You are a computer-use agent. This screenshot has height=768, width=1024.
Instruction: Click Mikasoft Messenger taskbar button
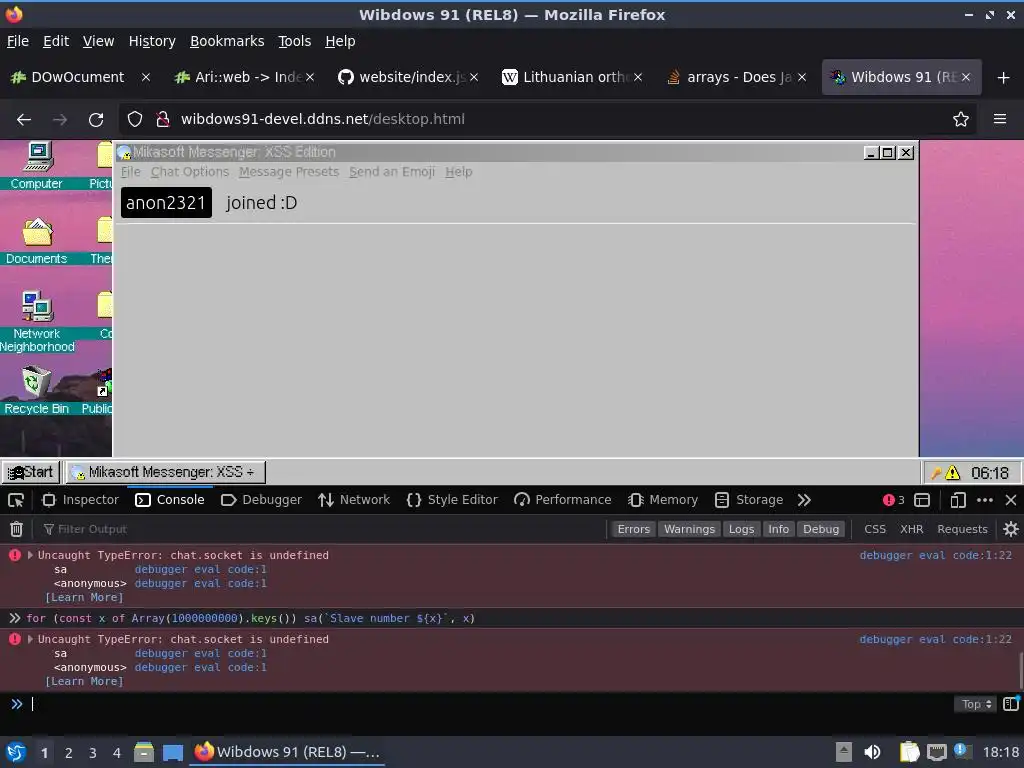165,472
